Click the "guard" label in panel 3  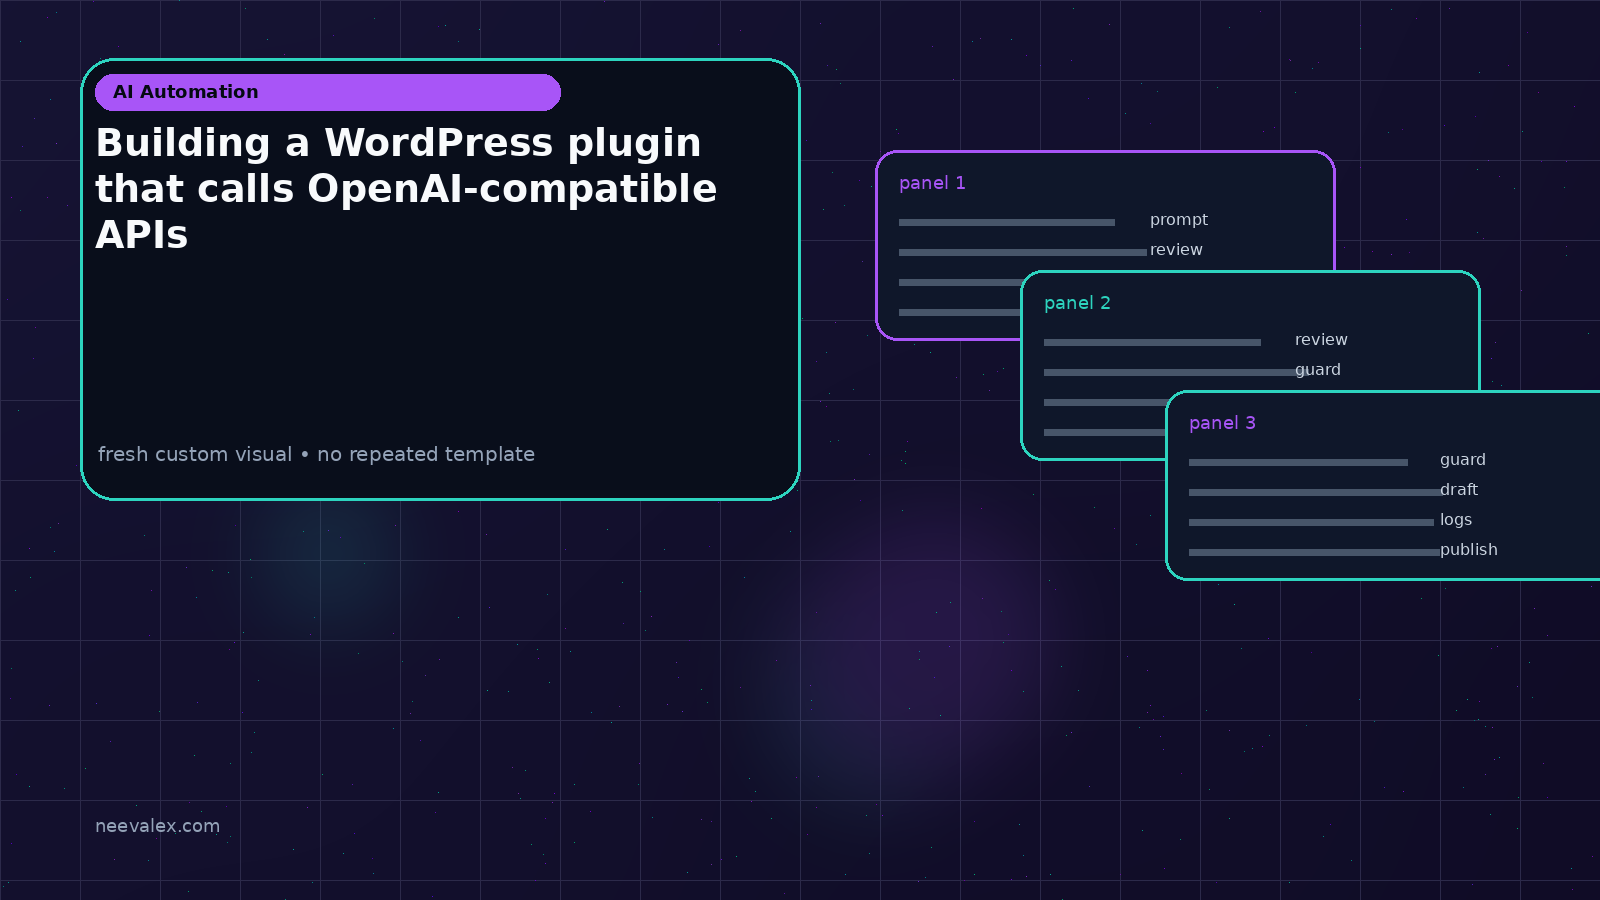(x=1463, y=460)
